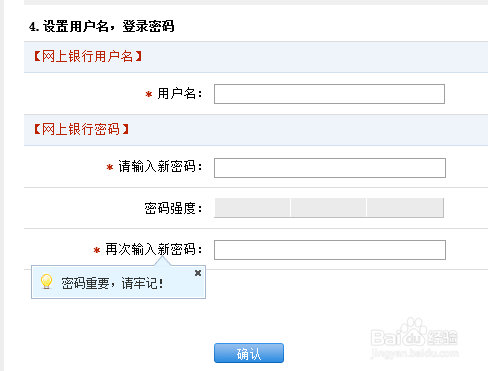Click last segment of 密码强度 bar
Viewport: 488px width, 371px height.
coord(405,208)
